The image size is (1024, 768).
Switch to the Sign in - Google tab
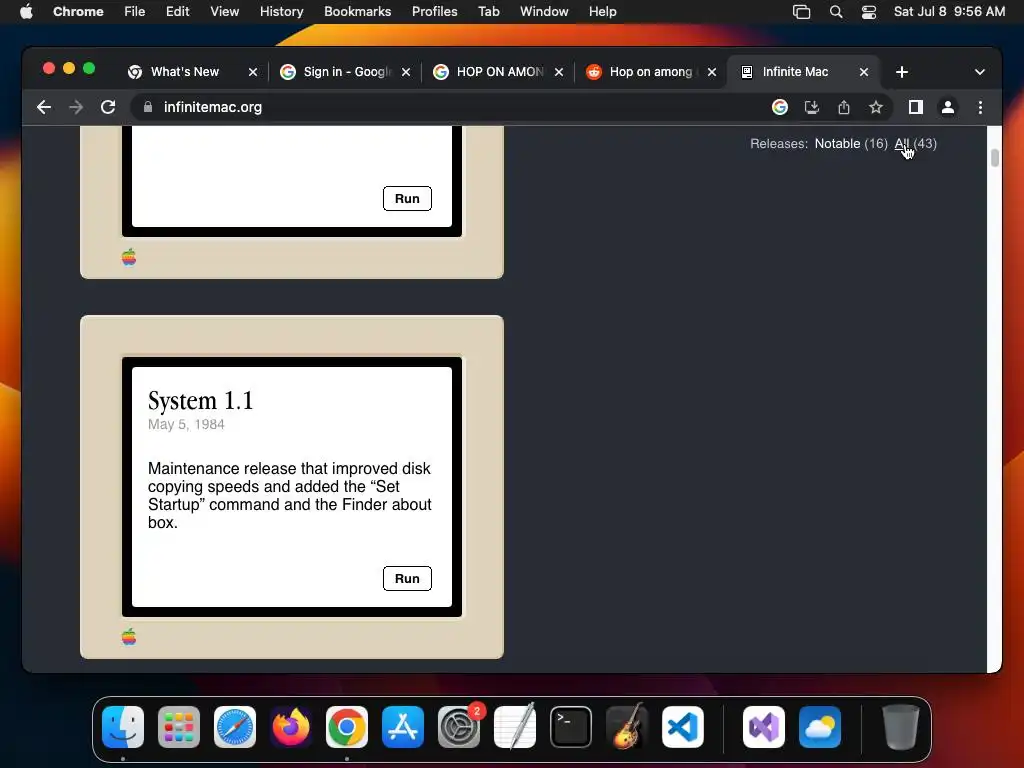(x=346, y=72)
